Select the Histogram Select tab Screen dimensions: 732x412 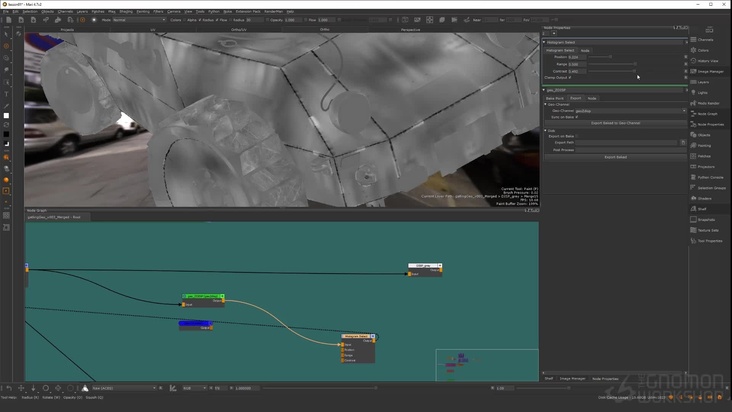(560, 50)
